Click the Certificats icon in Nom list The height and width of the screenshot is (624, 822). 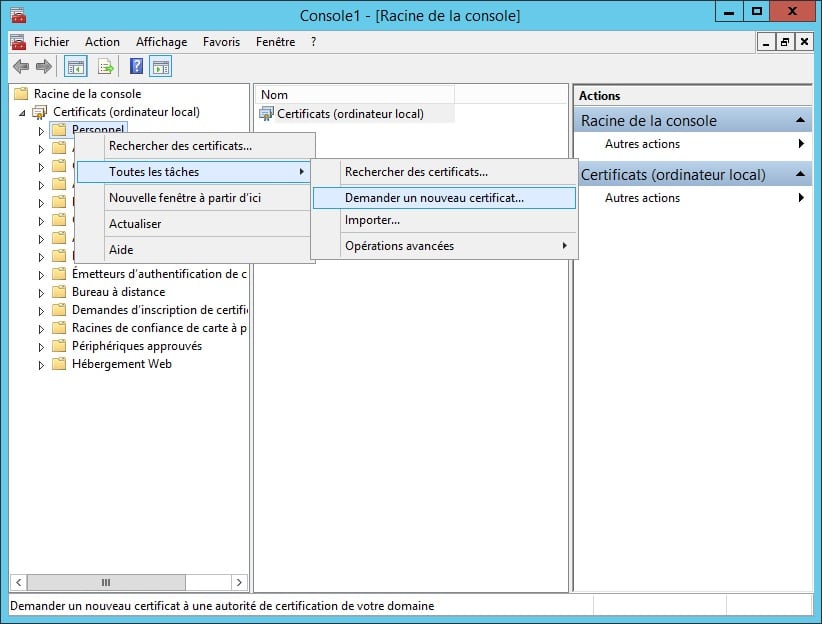click(266, 114)
